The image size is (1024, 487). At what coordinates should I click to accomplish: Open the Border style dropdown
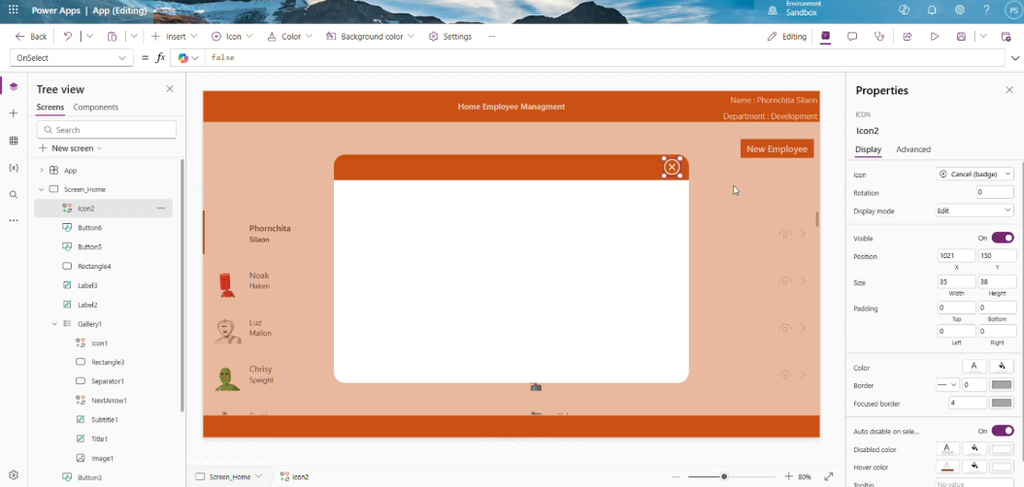click(x=947, y=385)
